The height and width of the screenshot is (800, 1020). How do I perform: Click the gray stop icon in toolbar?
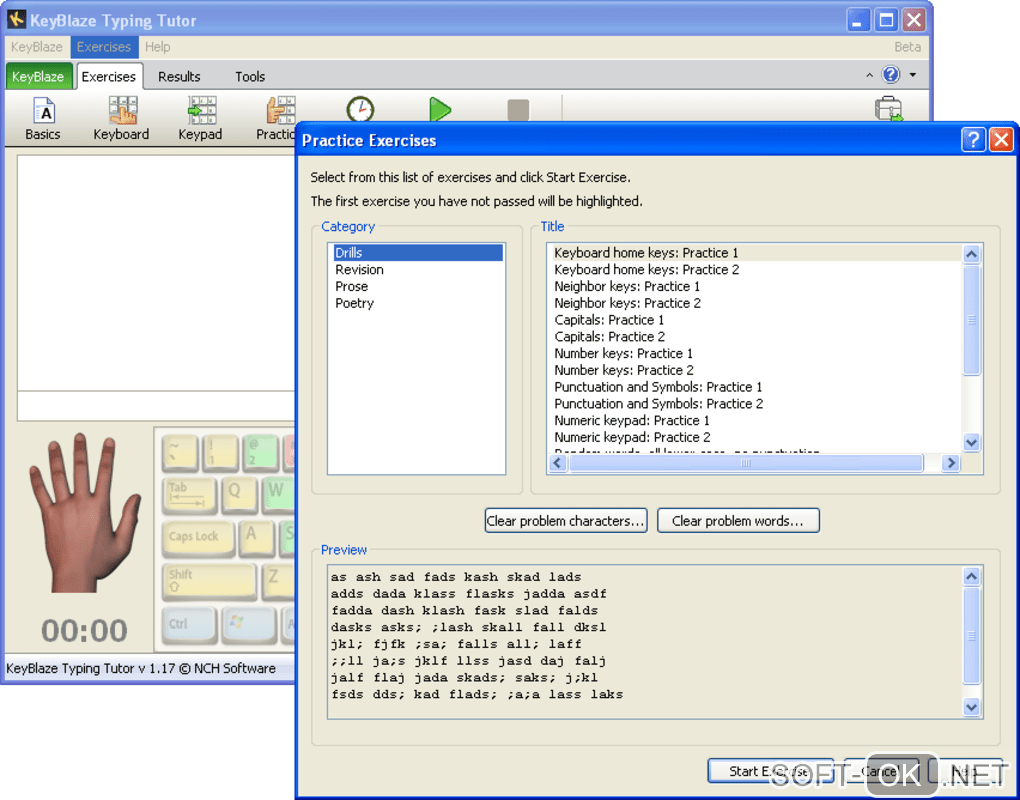[518, 109]
